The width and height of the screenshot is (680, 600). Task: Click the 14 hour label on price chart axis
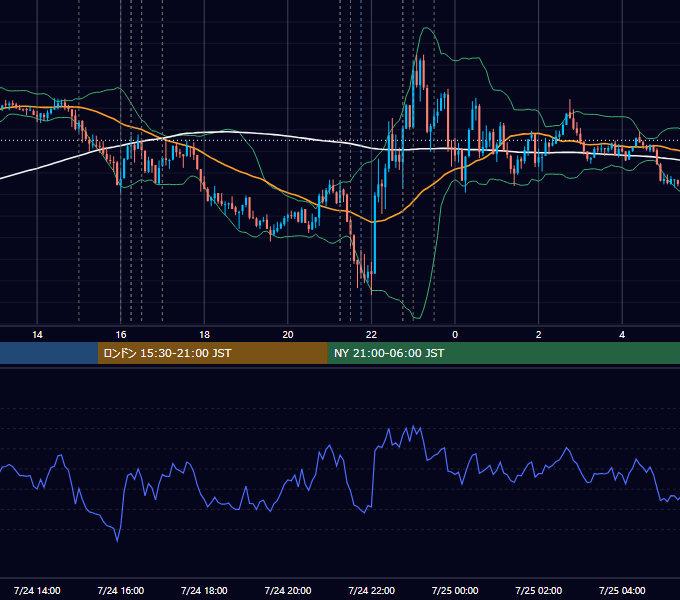coord(37,334)
